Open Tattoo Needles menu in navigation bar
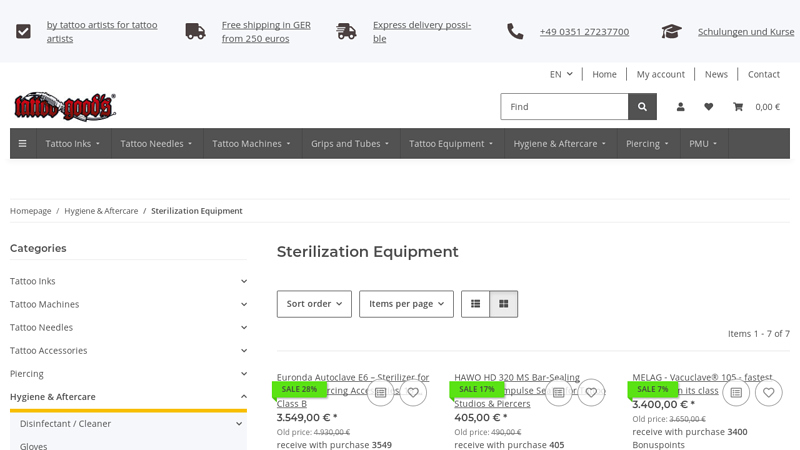Image resolution: width=800 pixels, height=450 pixels. [157, 143]
